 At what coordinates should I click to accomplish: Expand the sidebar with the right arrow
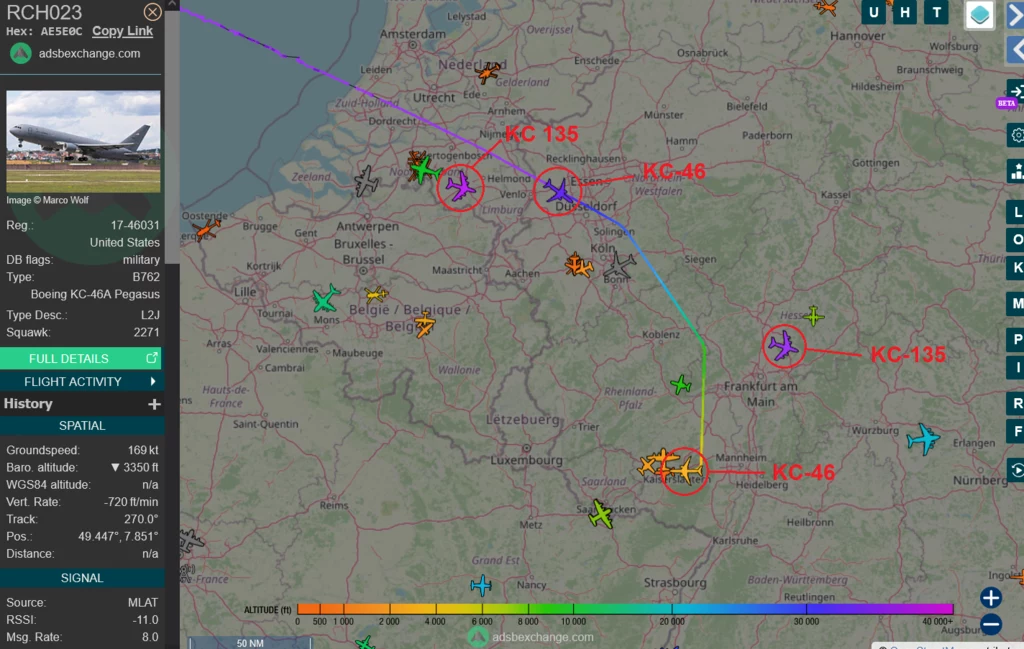coord(1015,16)
